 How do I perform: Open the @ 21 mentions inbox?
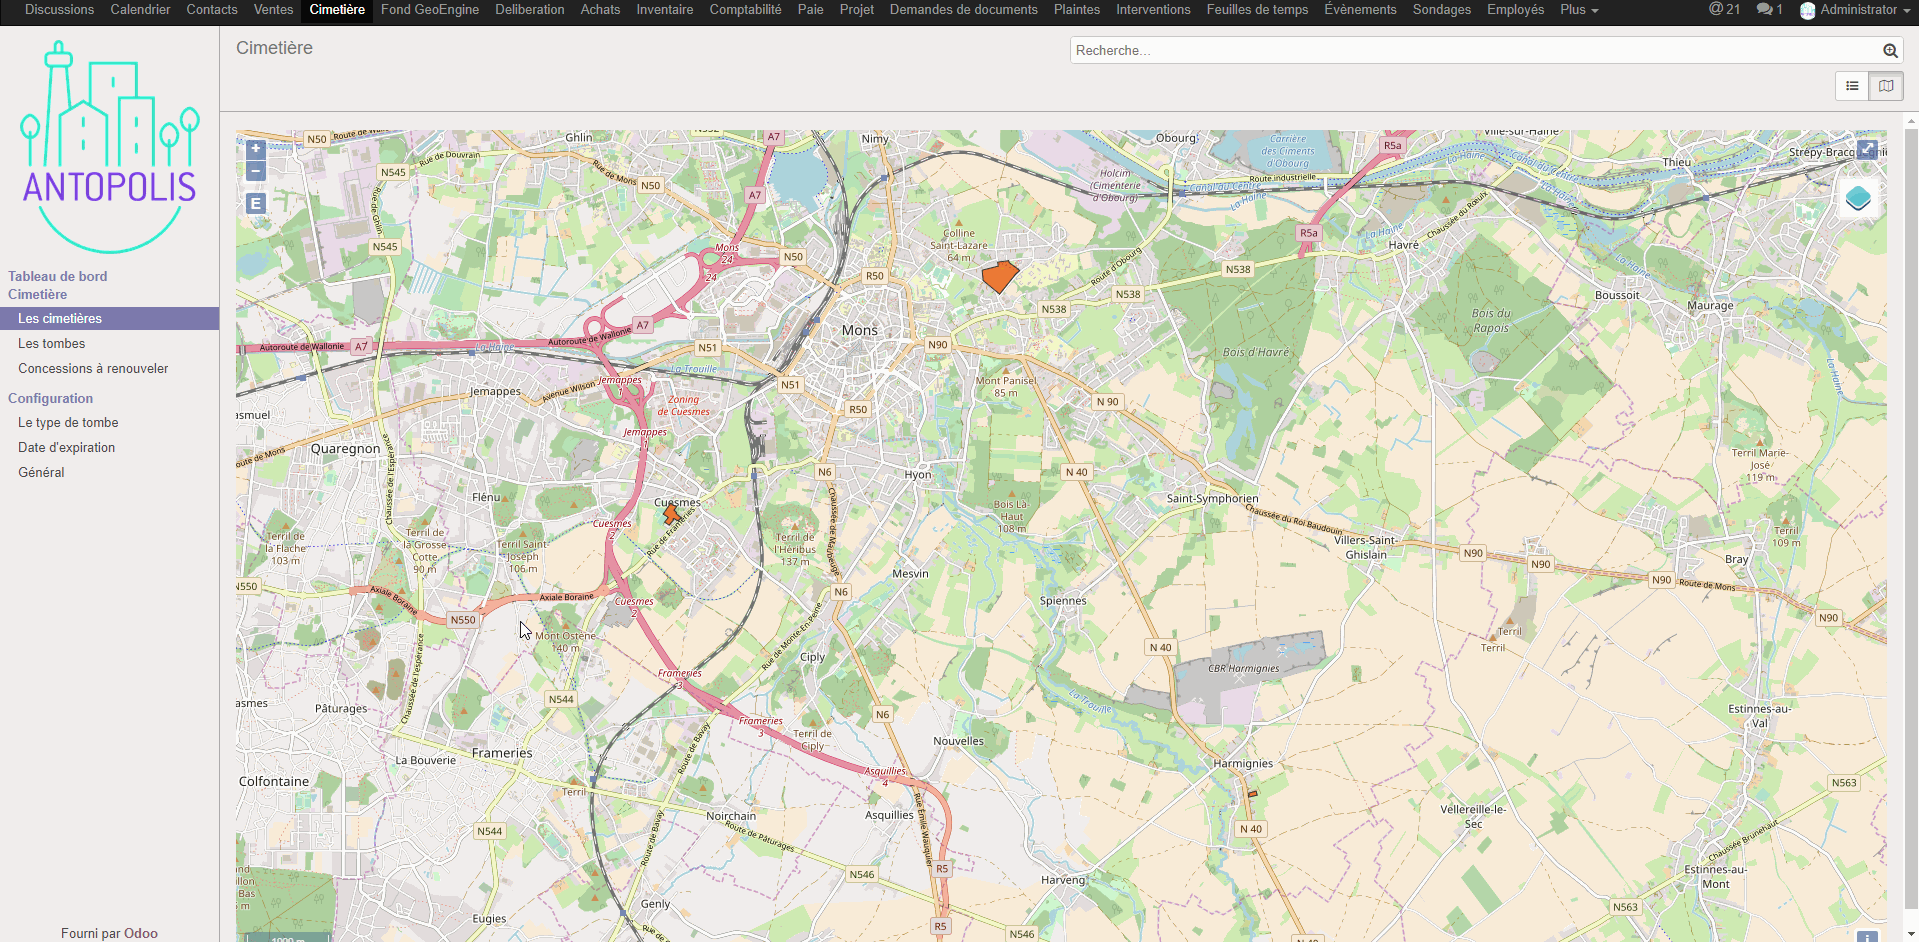[x=1724, y=9]
